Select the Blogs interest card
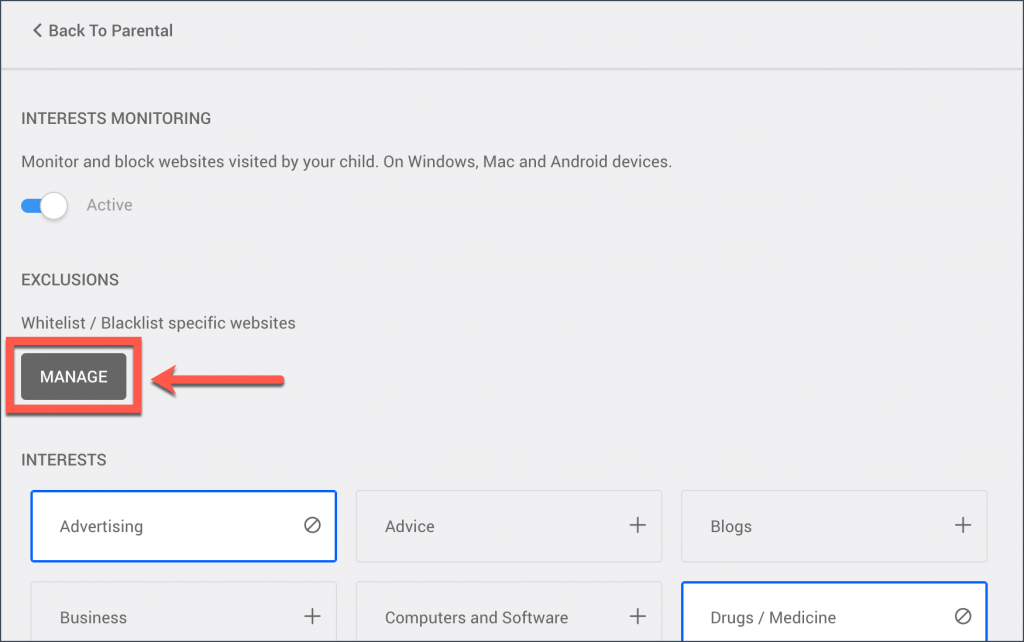 click(834, 526)
